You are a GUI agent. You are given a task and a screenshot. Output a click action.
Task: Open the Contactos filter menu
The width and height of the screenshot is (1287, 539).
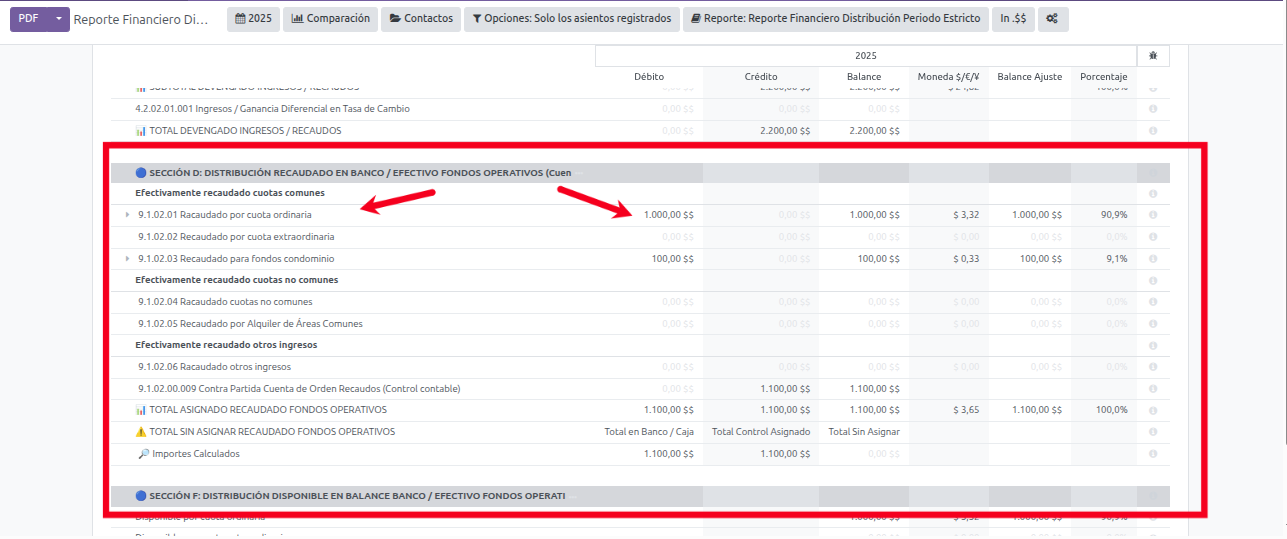(x=421, y=19)
